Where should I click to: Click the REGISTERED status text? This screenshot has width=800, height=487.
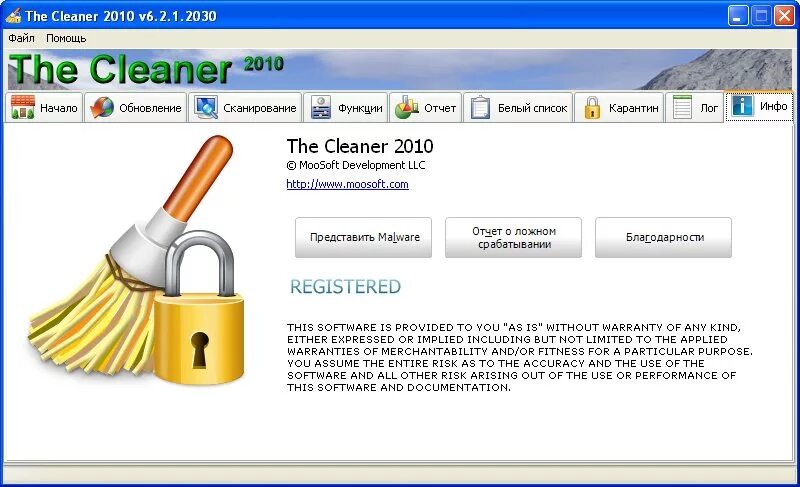(x=345, y=287)
